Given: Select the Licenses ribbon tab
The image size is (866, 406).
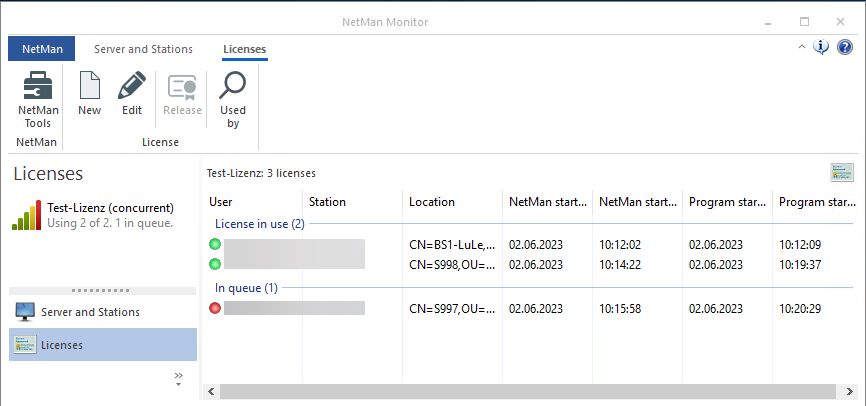Looking at the screenshot, I should point(244,49).
